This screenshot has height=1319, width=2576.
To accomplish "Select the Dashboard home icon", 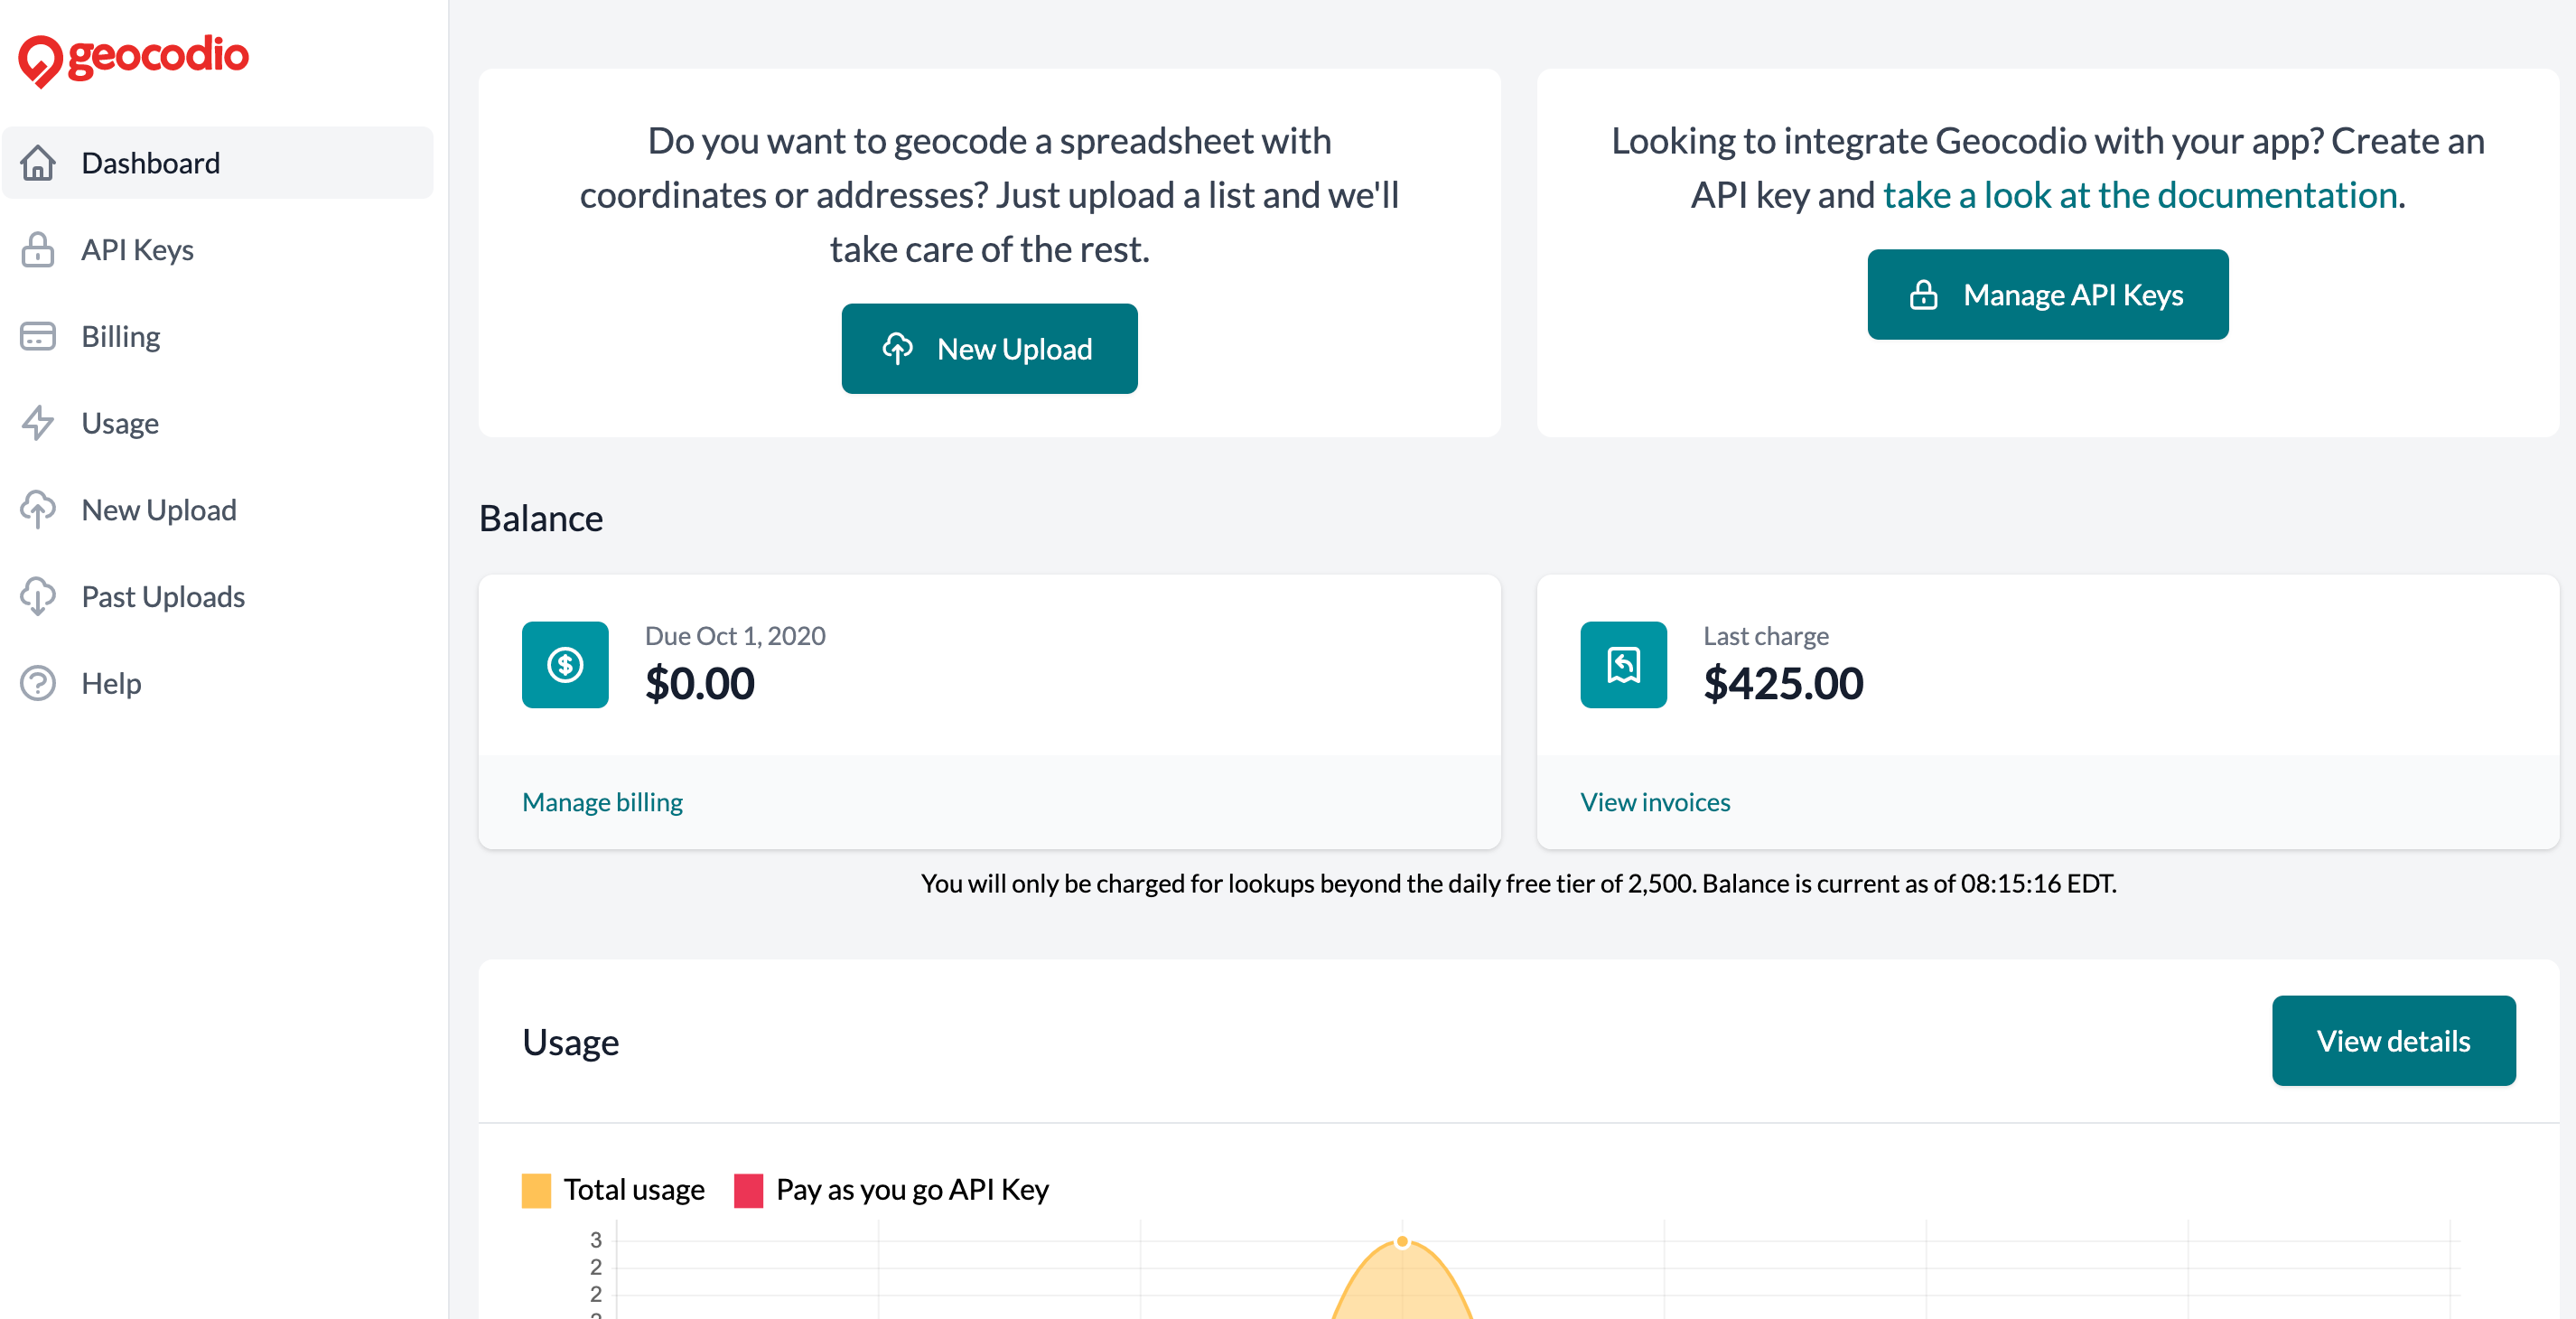I will (38, 163).
